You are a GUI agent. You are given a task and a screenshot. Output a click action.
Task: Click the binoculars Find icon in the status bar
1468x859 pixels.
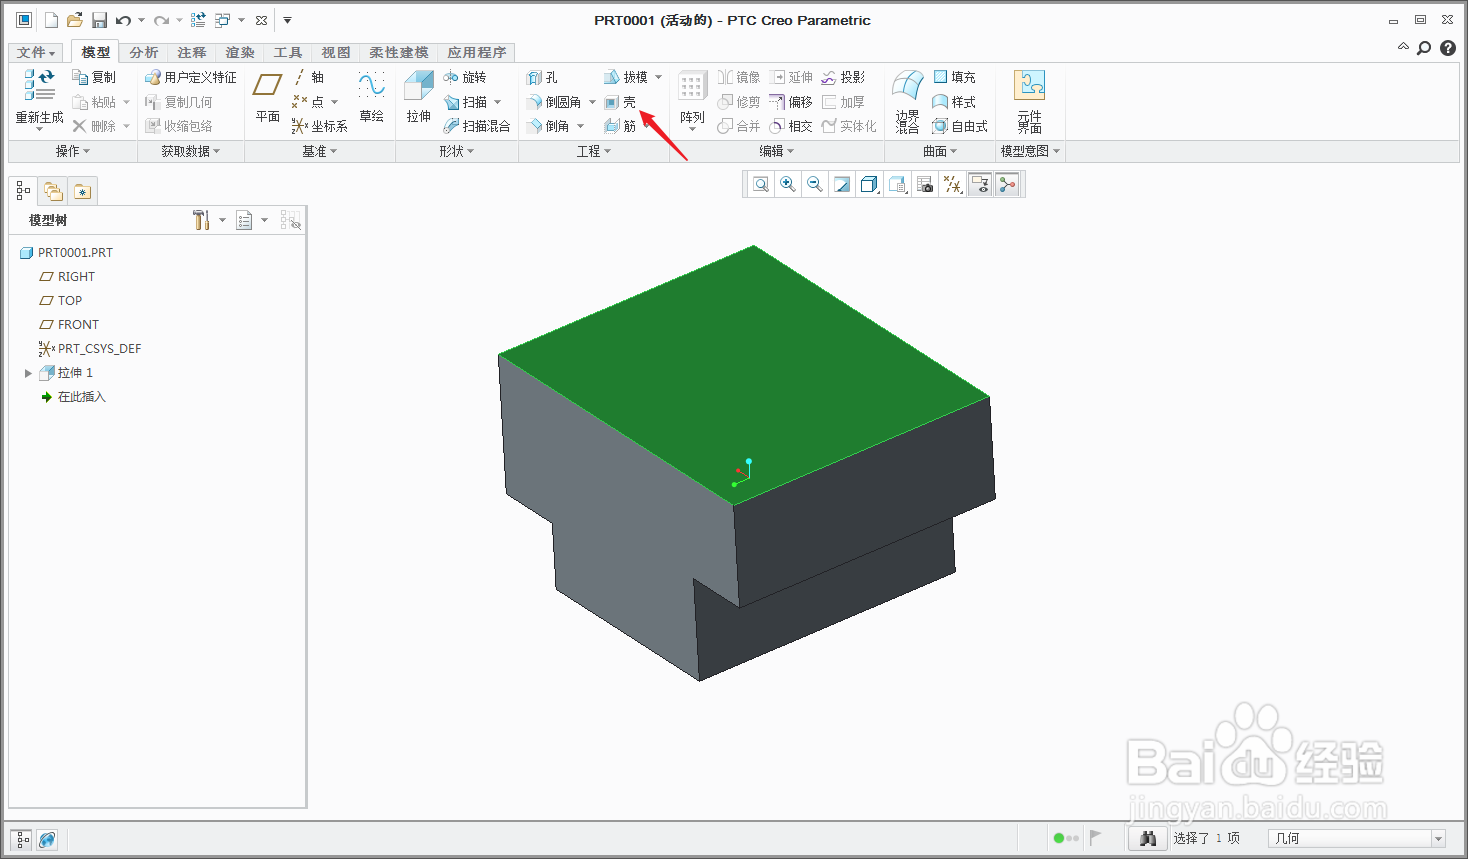(1148, 838)
